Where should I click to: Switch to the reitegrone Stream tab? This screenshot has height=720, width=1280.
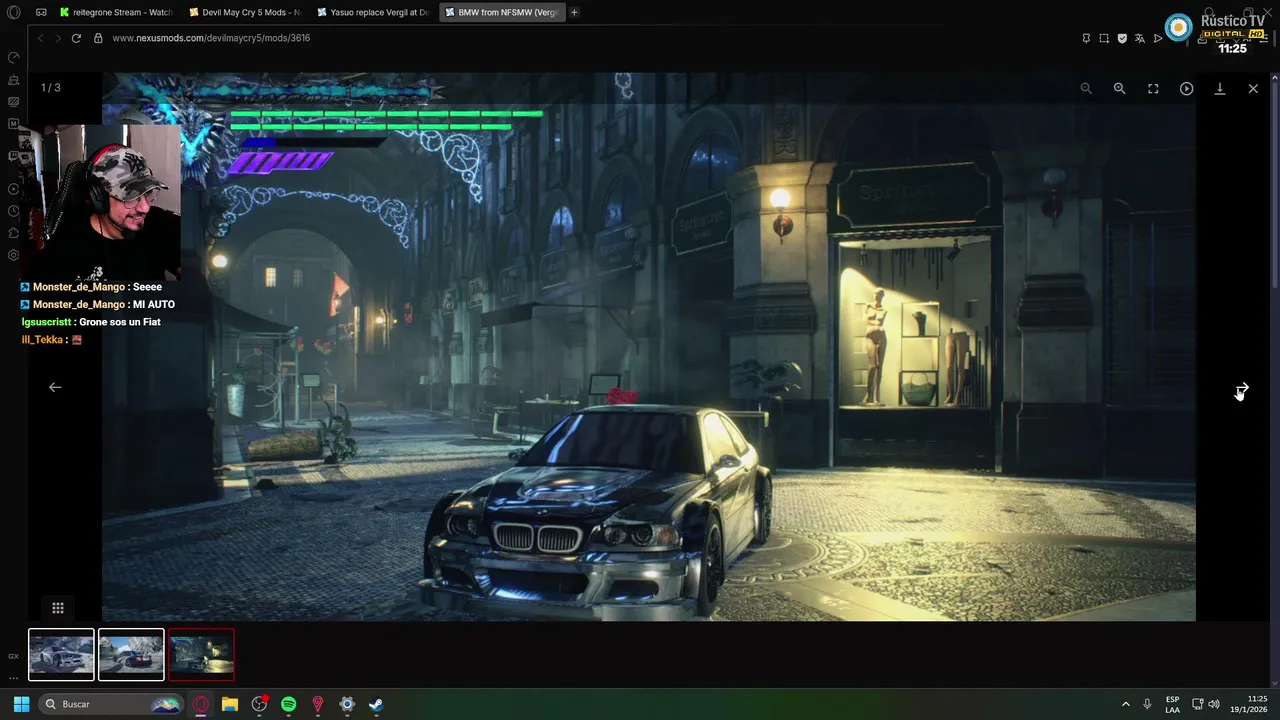tap(116, 12)
